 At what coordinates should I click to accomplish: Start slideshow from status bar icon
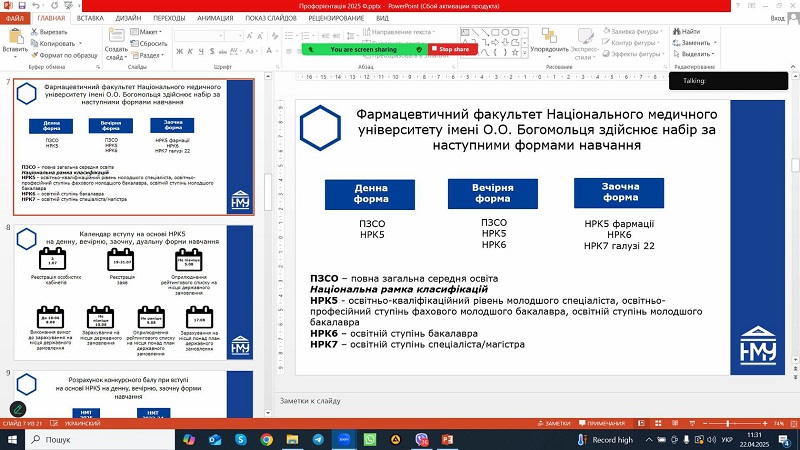coord(692,423)
